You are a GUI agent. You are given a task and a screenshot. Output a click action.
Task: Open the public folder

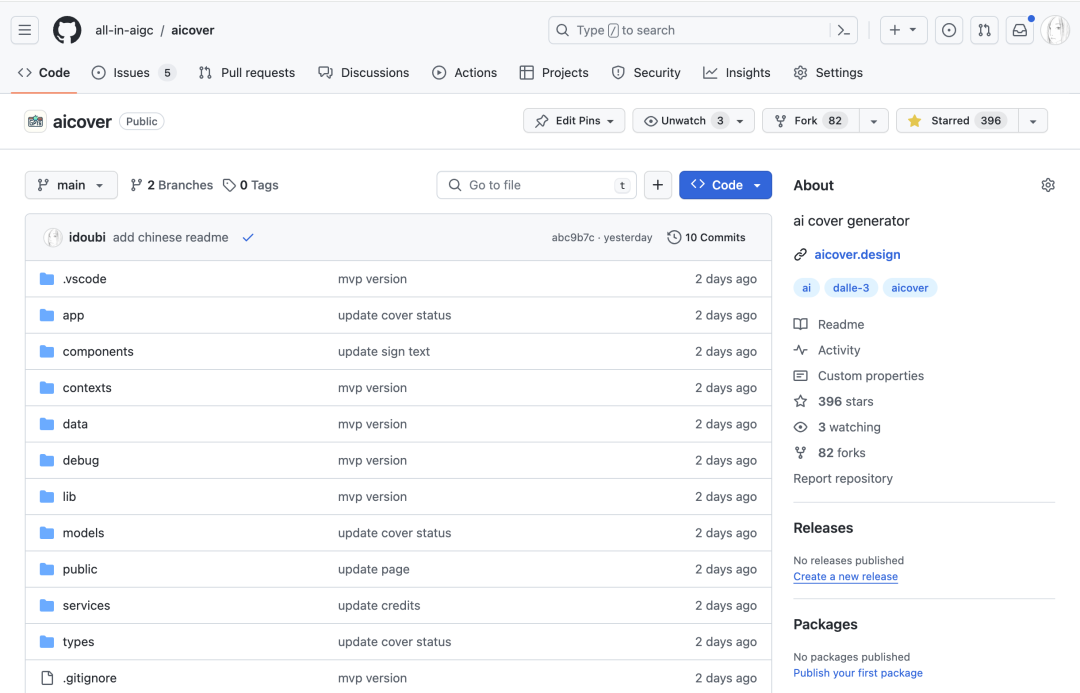[80, 569]
